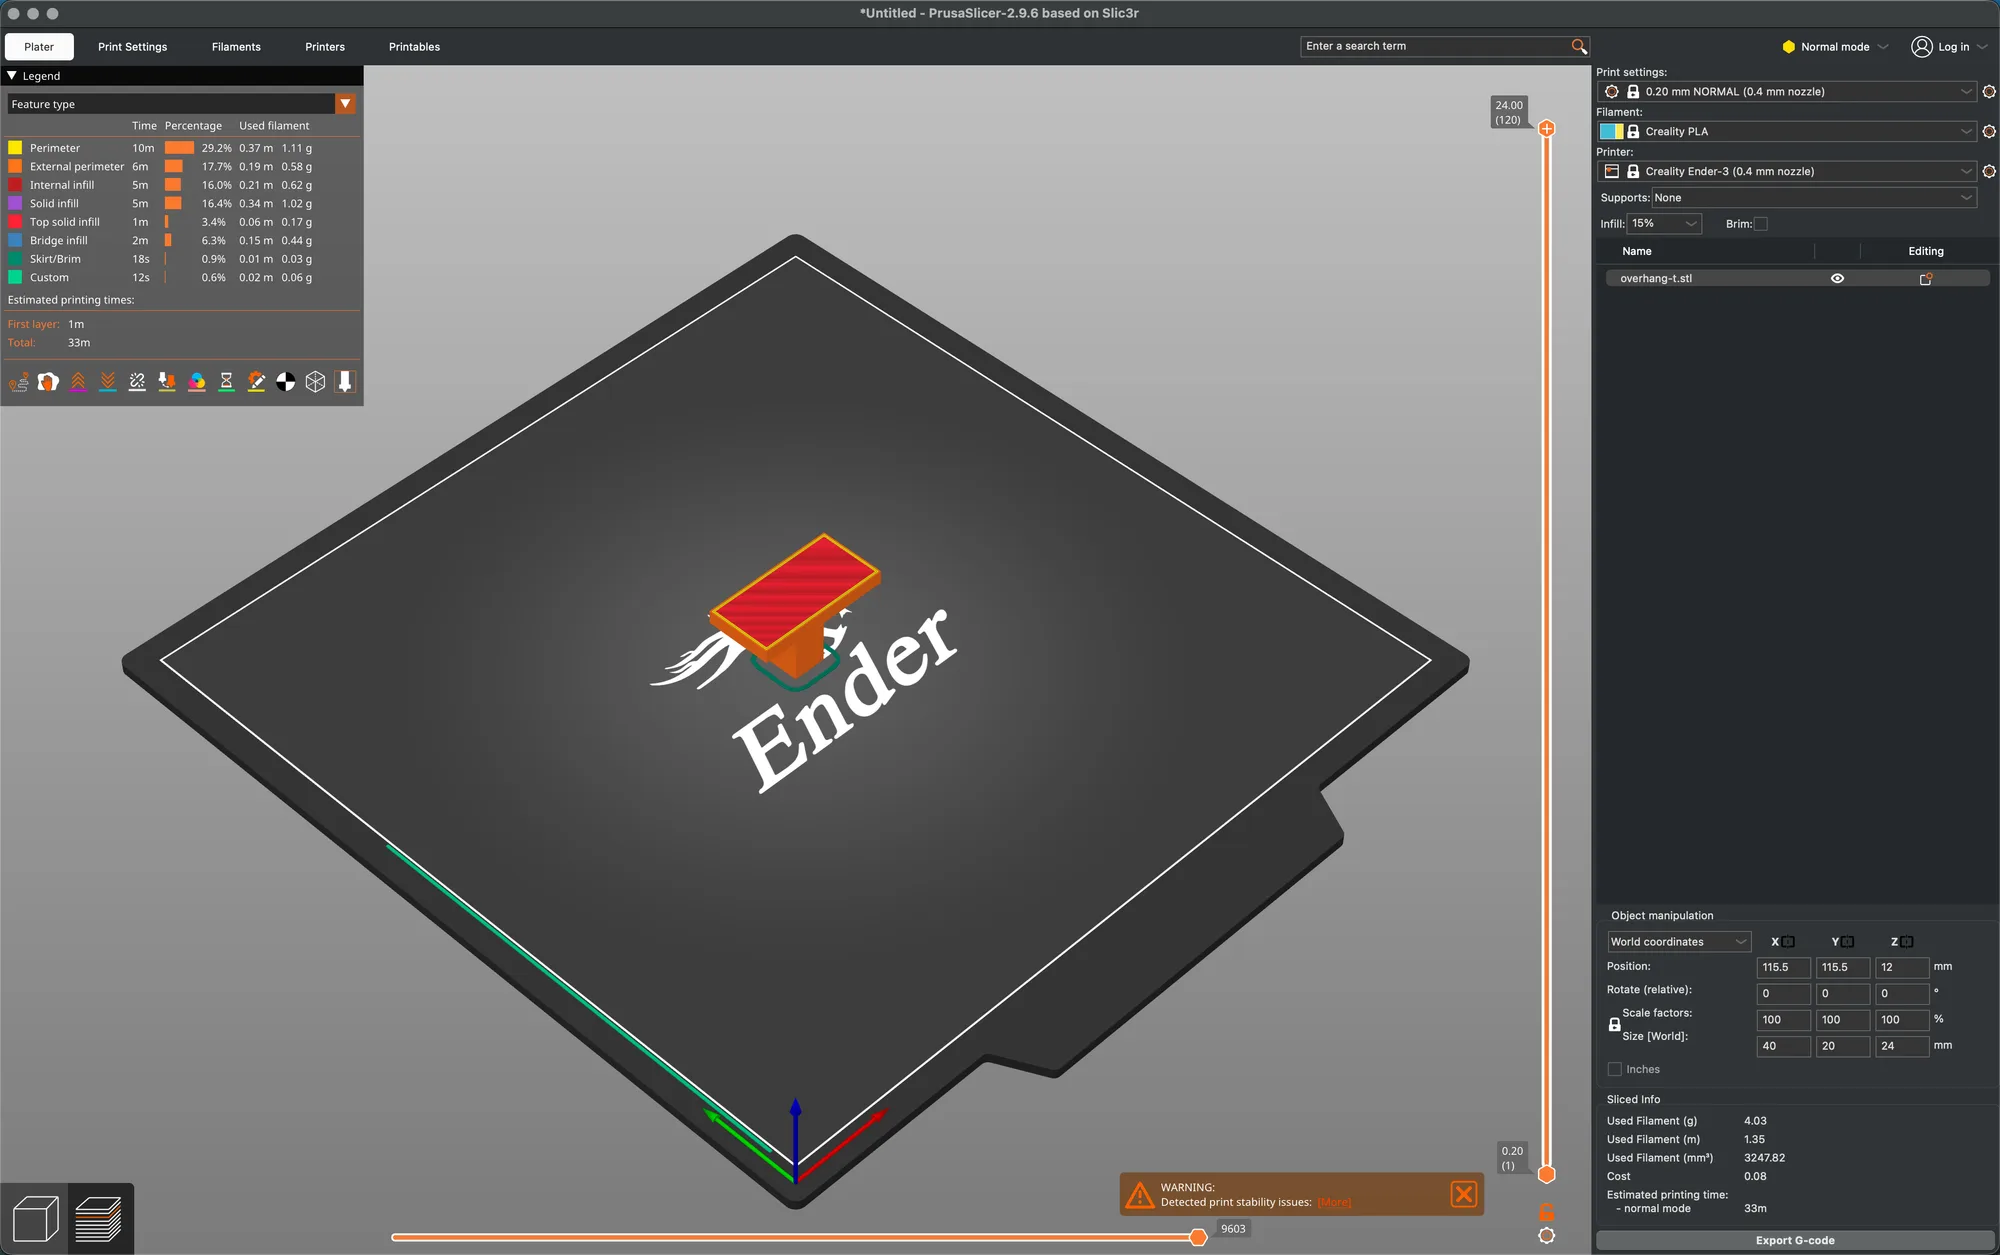
Task: Click the user account icon beside Log in
Action: click(1921, 47)
